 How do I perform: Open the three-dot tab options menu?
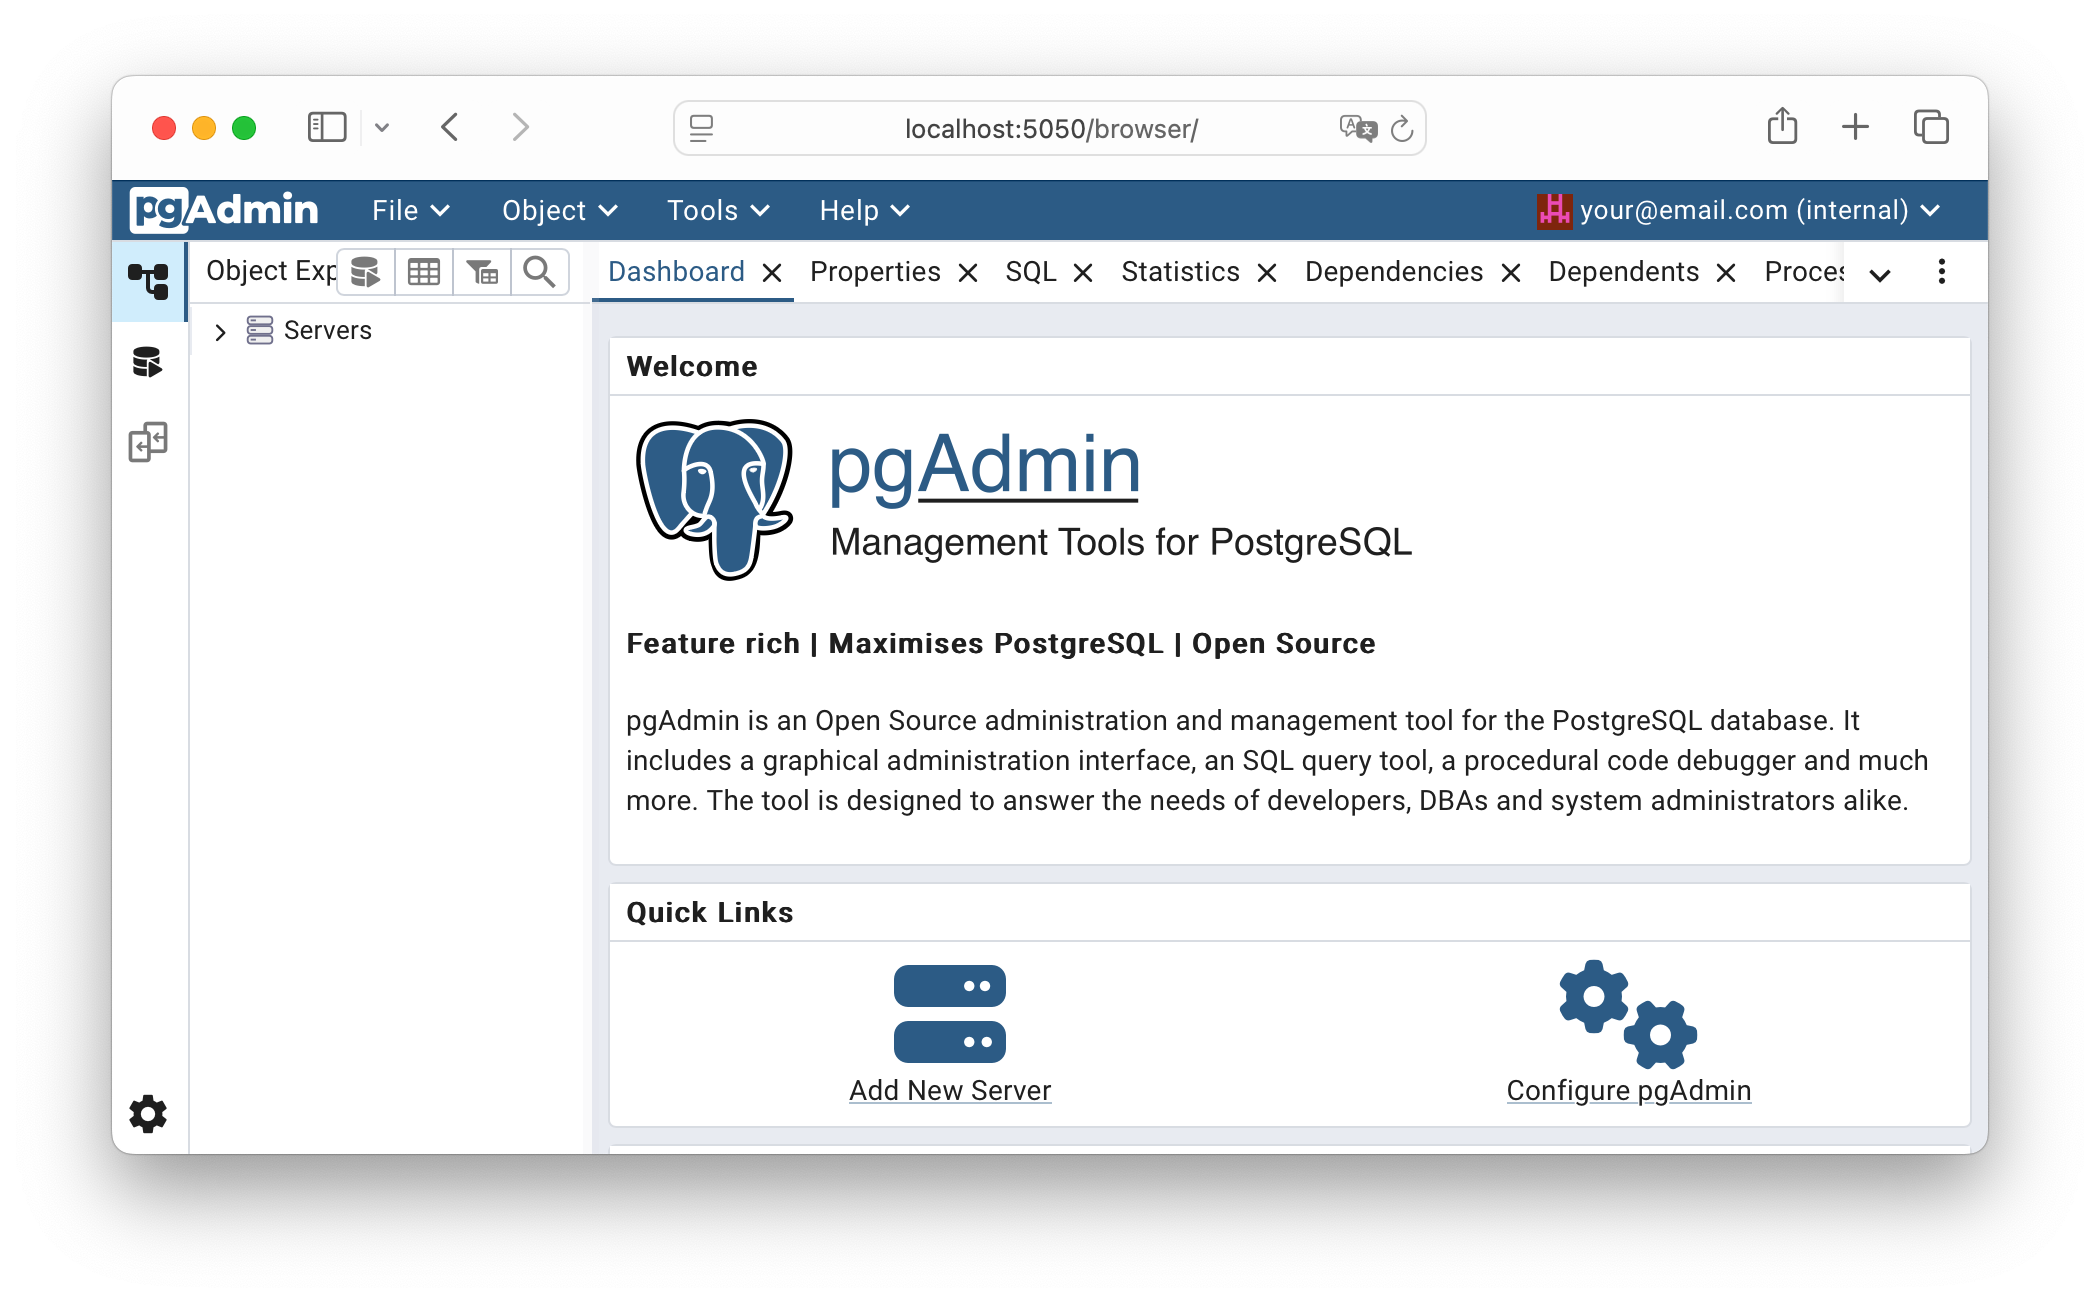tap(1941, 271)
